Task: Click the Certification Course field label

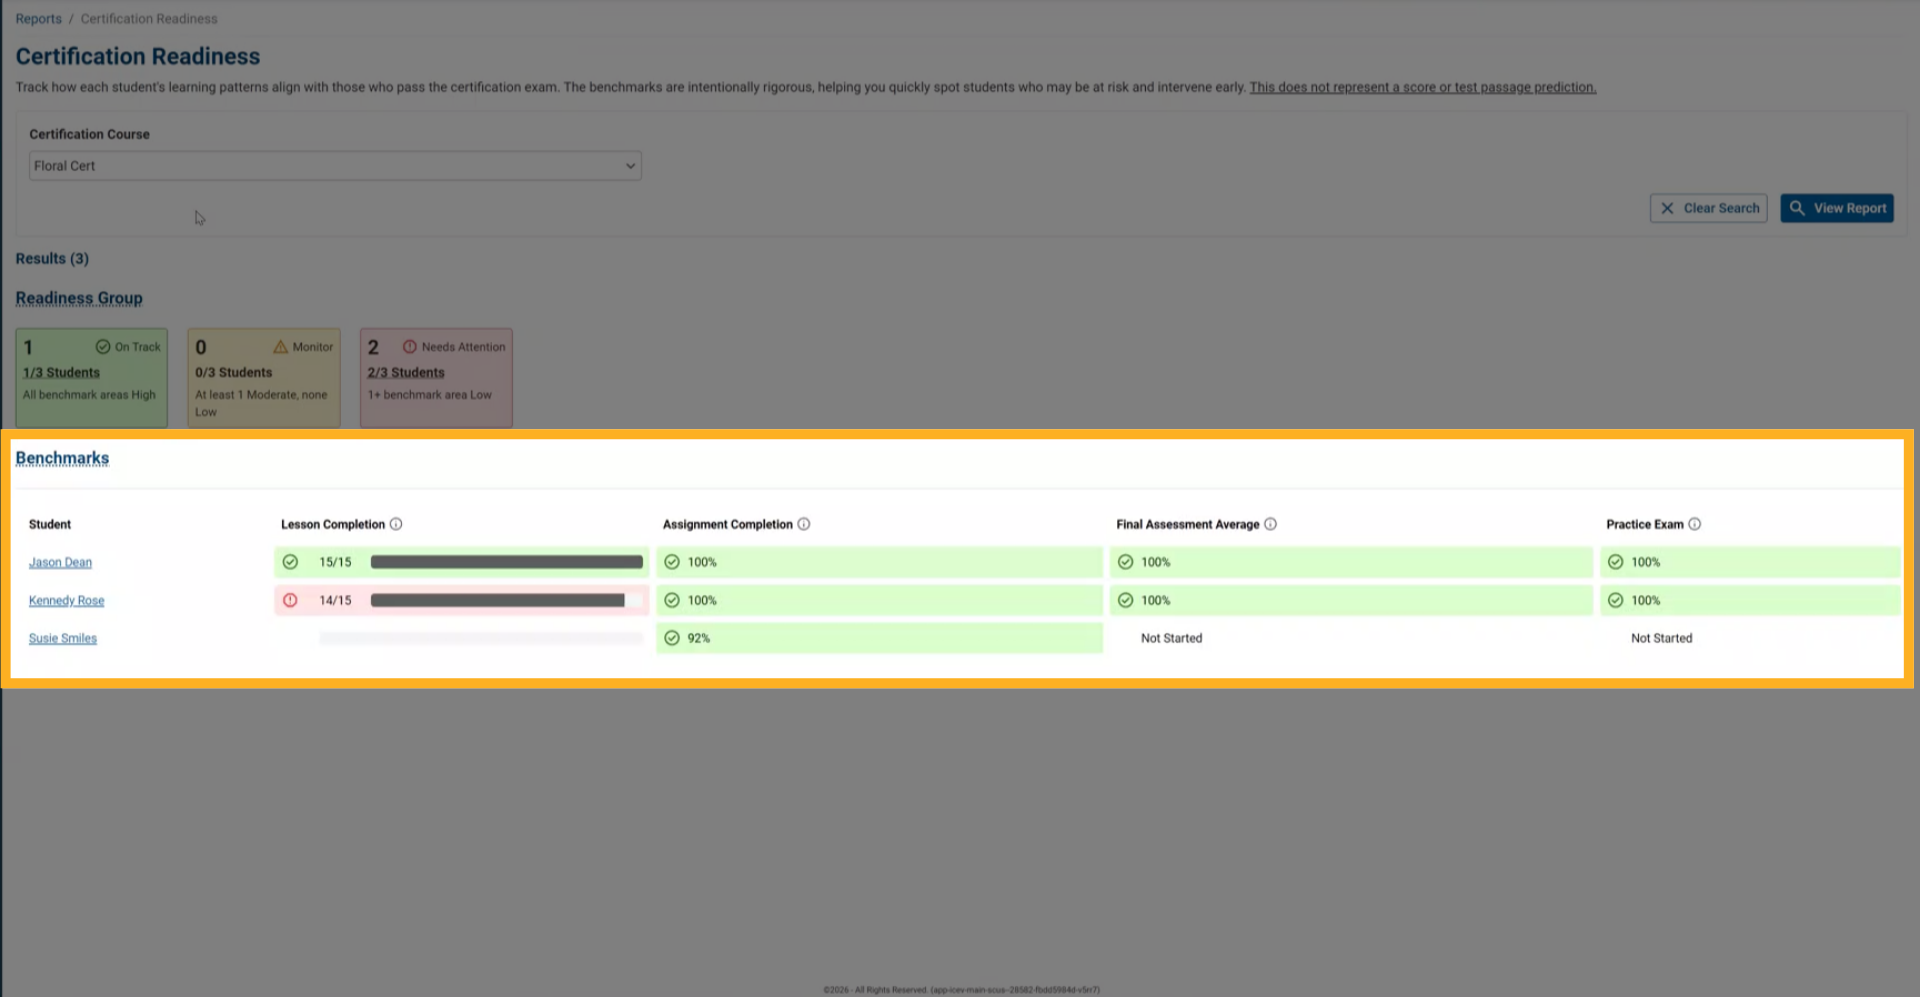Action: point(89,134)
